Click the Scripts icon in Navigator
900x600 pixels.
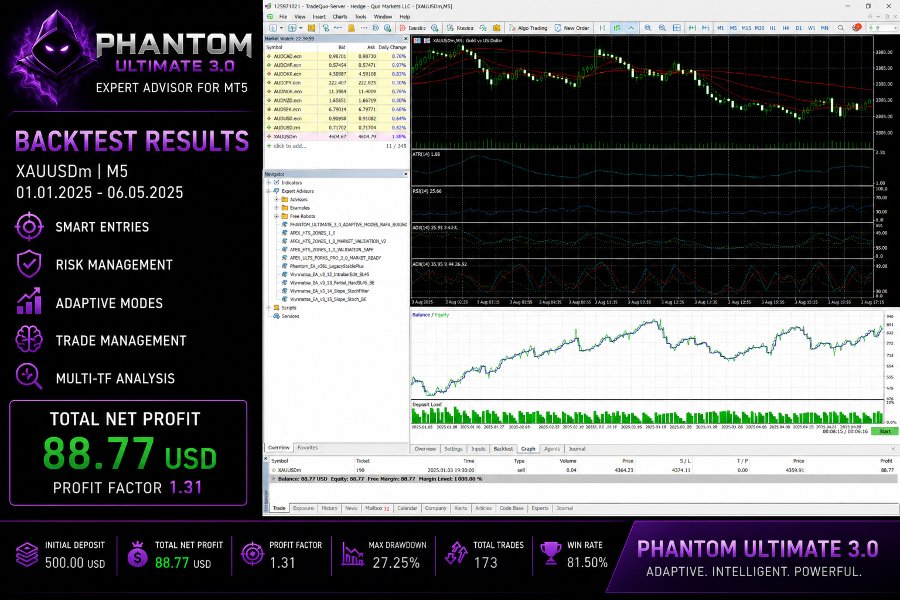click(x=276, y=308)
